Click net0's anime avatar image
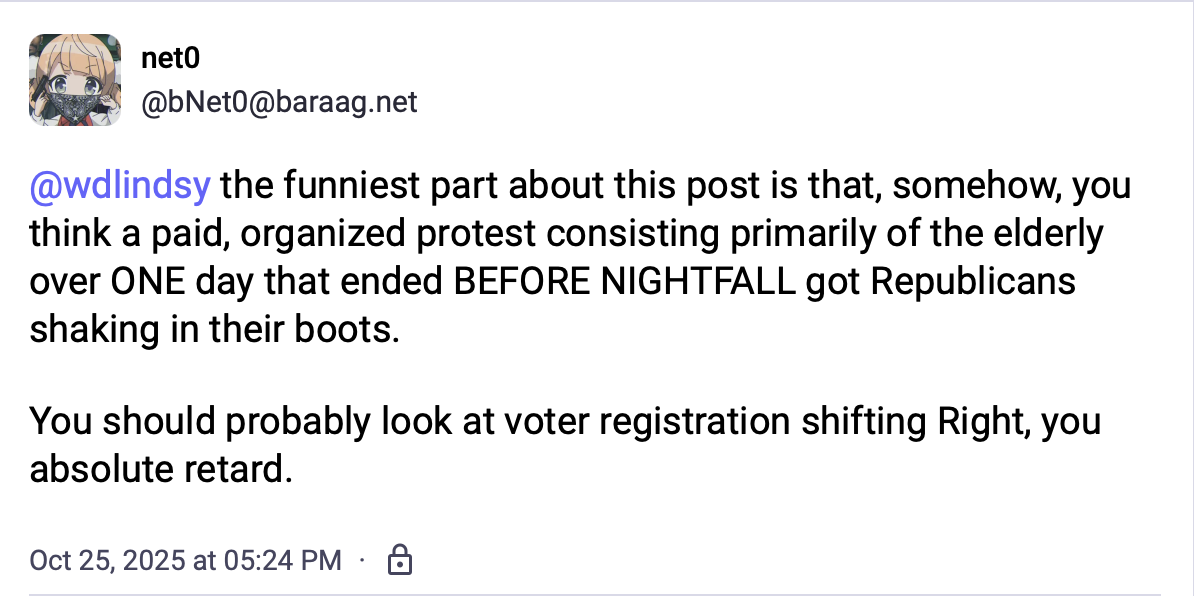This screenshot has height=596, width=1194. (x=75, y=80)
